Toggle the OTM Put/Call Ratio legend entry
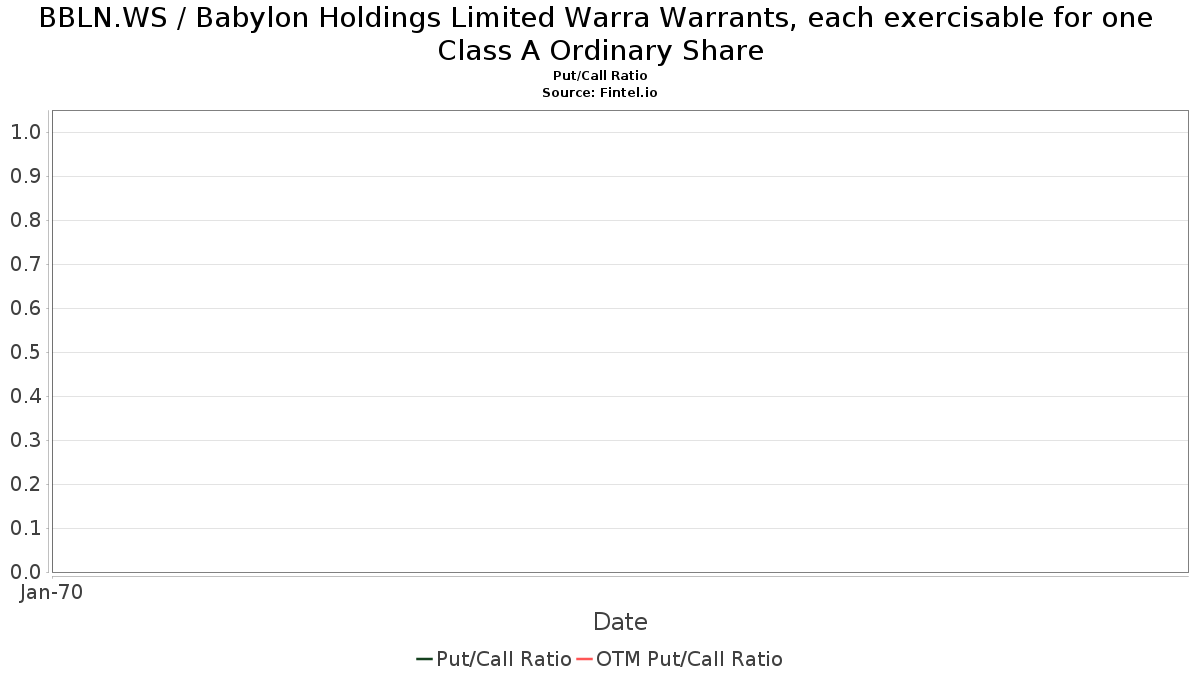Image resolution: width=1200 pixels, height=675 pixels. click(680, 659)
